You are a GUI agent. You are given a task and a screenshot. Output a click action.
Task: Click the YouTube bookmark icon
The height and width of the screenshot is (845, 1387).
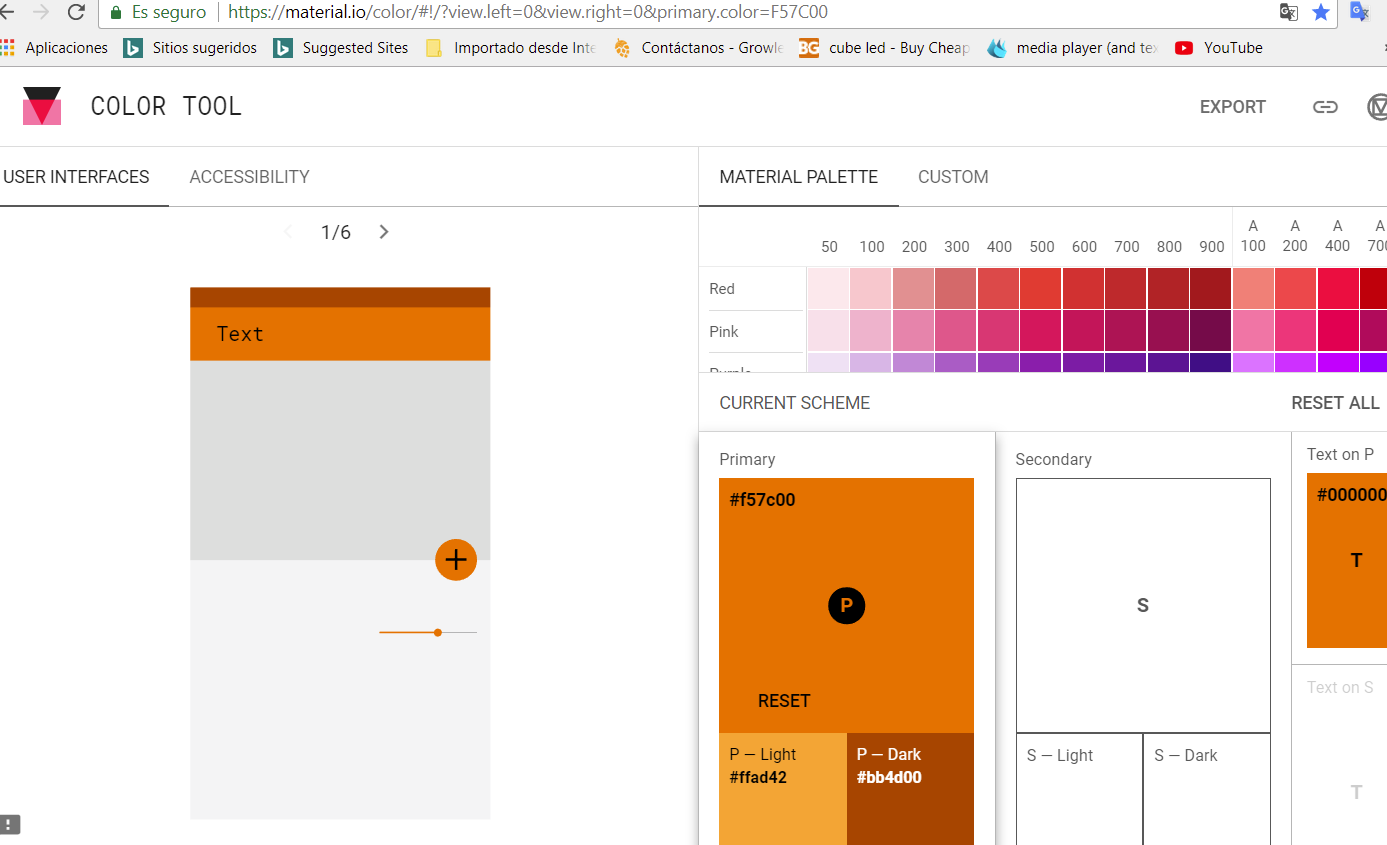[x=1184, y=47]
